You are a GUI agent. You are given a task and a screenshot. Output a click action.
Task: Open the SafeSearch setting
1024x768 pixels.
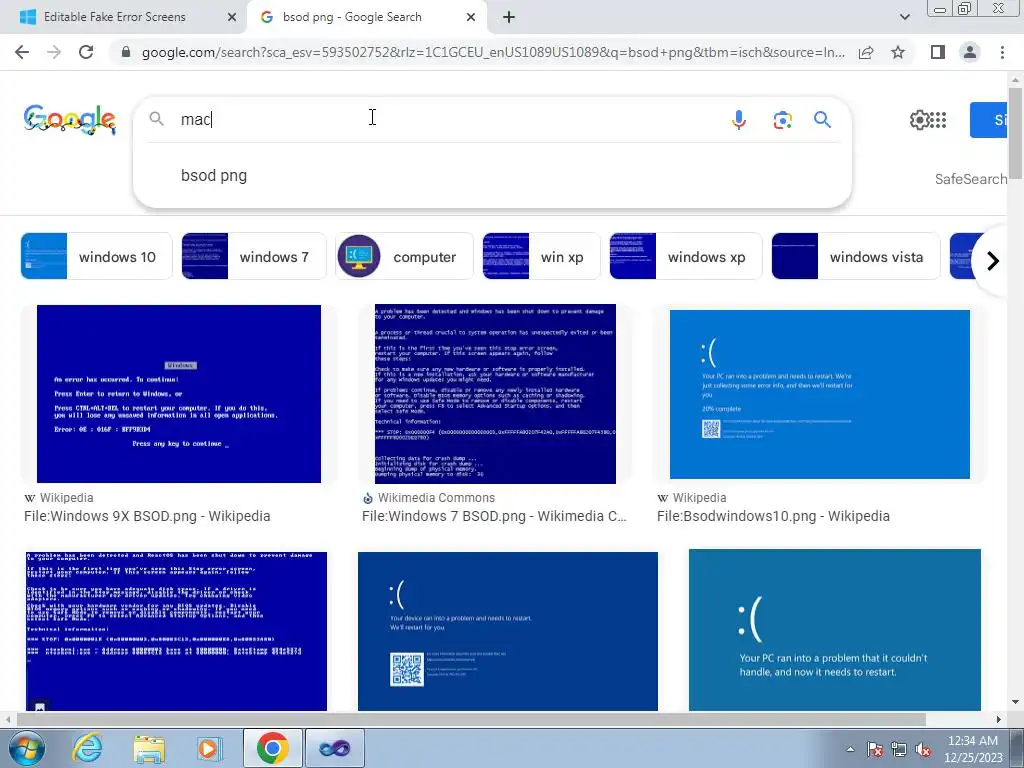[x=970, y=179]
